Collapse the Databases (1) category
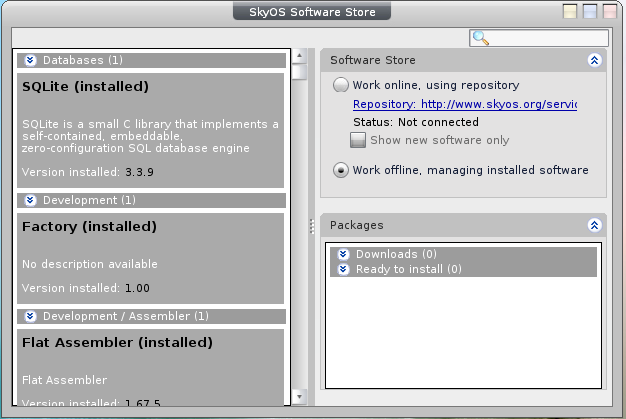Image resolution: width=626 pixels, height=419 pixels. coord(30,60)
